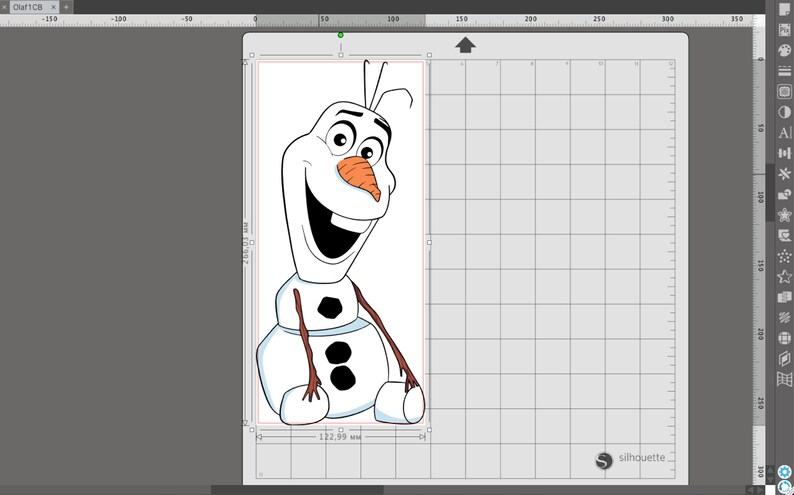Open the Shear/3D folded panel icon
794x495 pixels.
(x=784, y=358)
